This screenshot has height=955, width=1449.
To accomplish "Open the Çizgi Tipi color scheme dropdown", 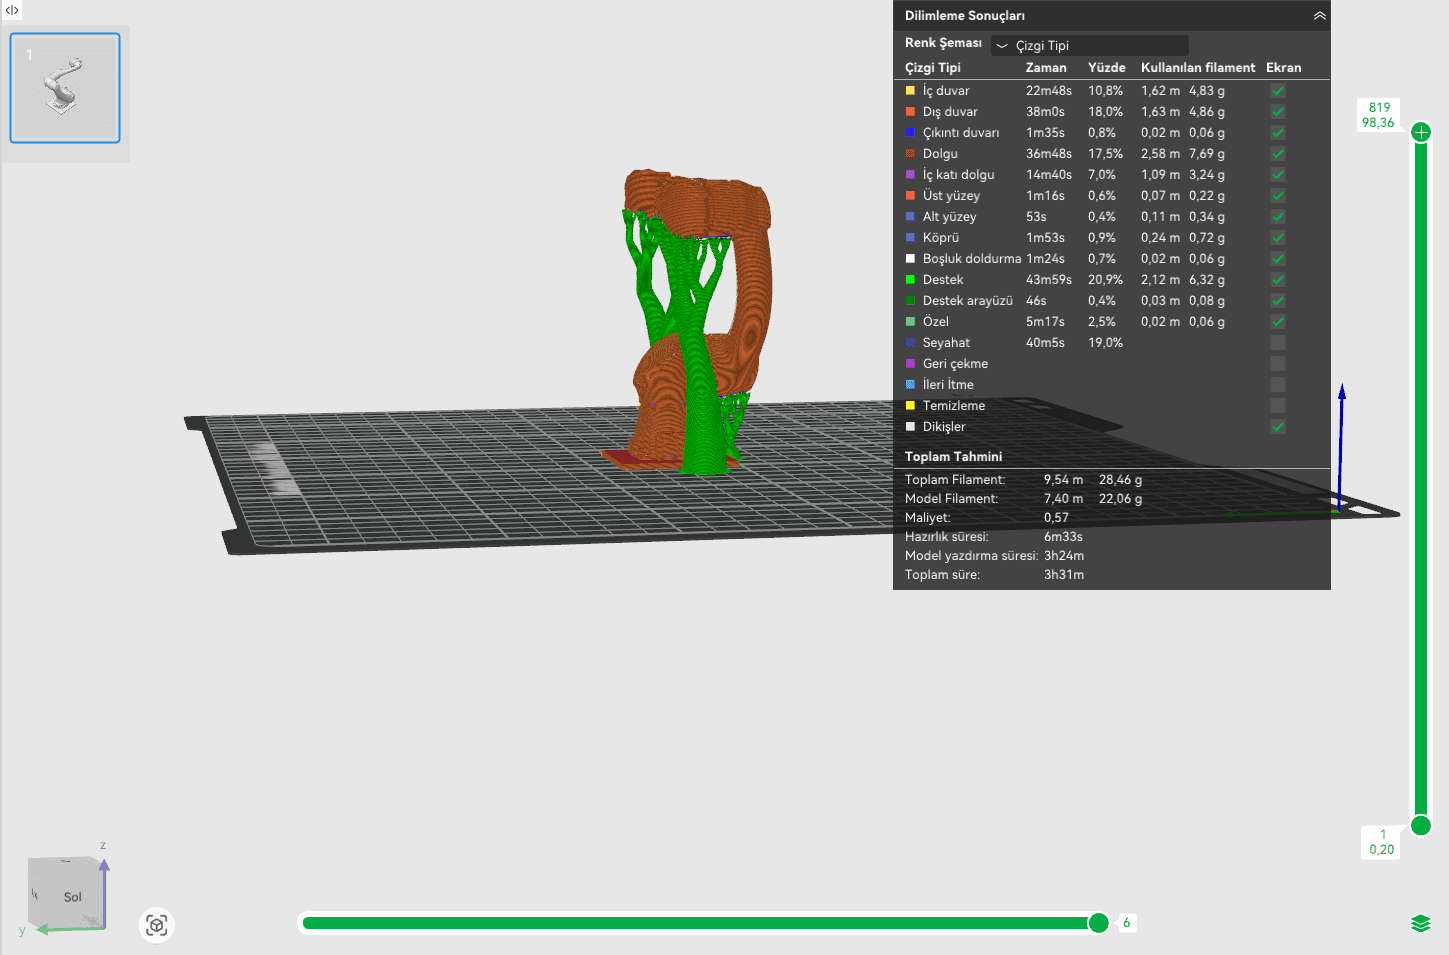I will tap(1089, 45).
